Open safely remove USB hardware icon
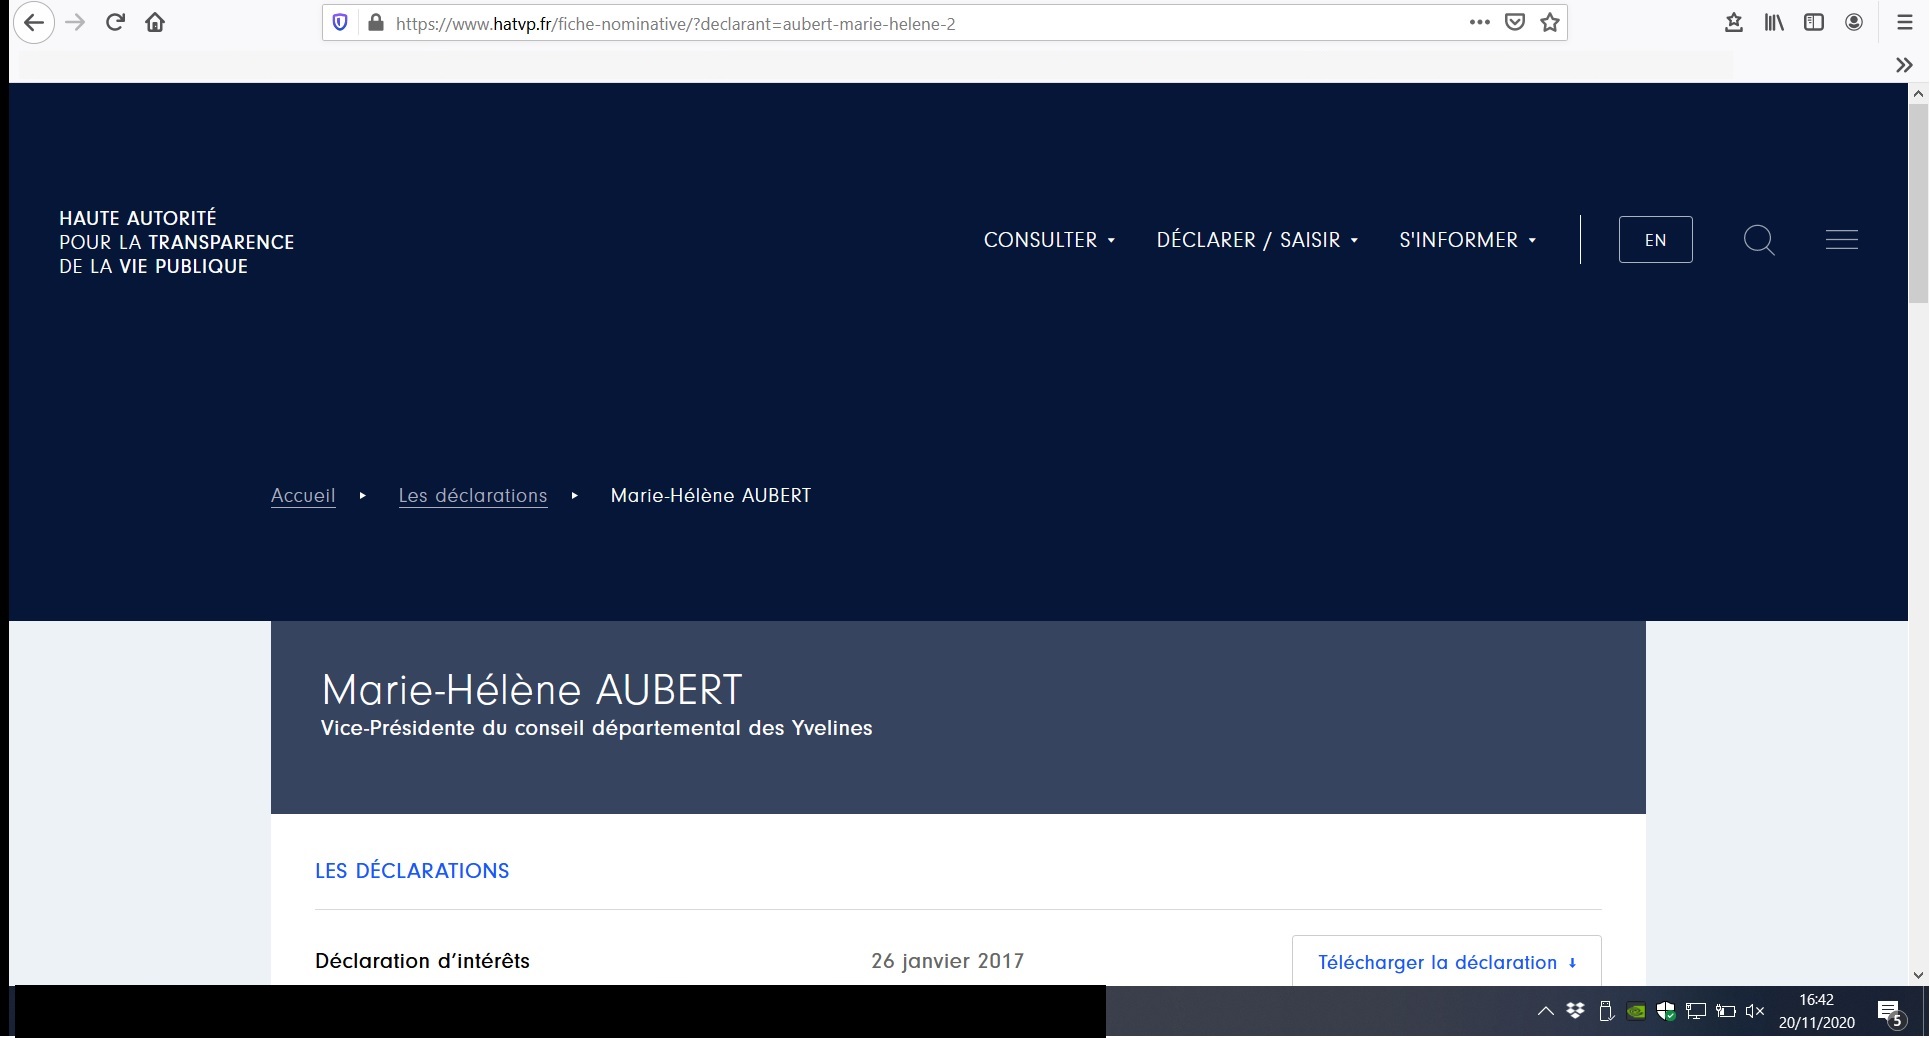The image size is (1930, 1038). point(1606,1011)
